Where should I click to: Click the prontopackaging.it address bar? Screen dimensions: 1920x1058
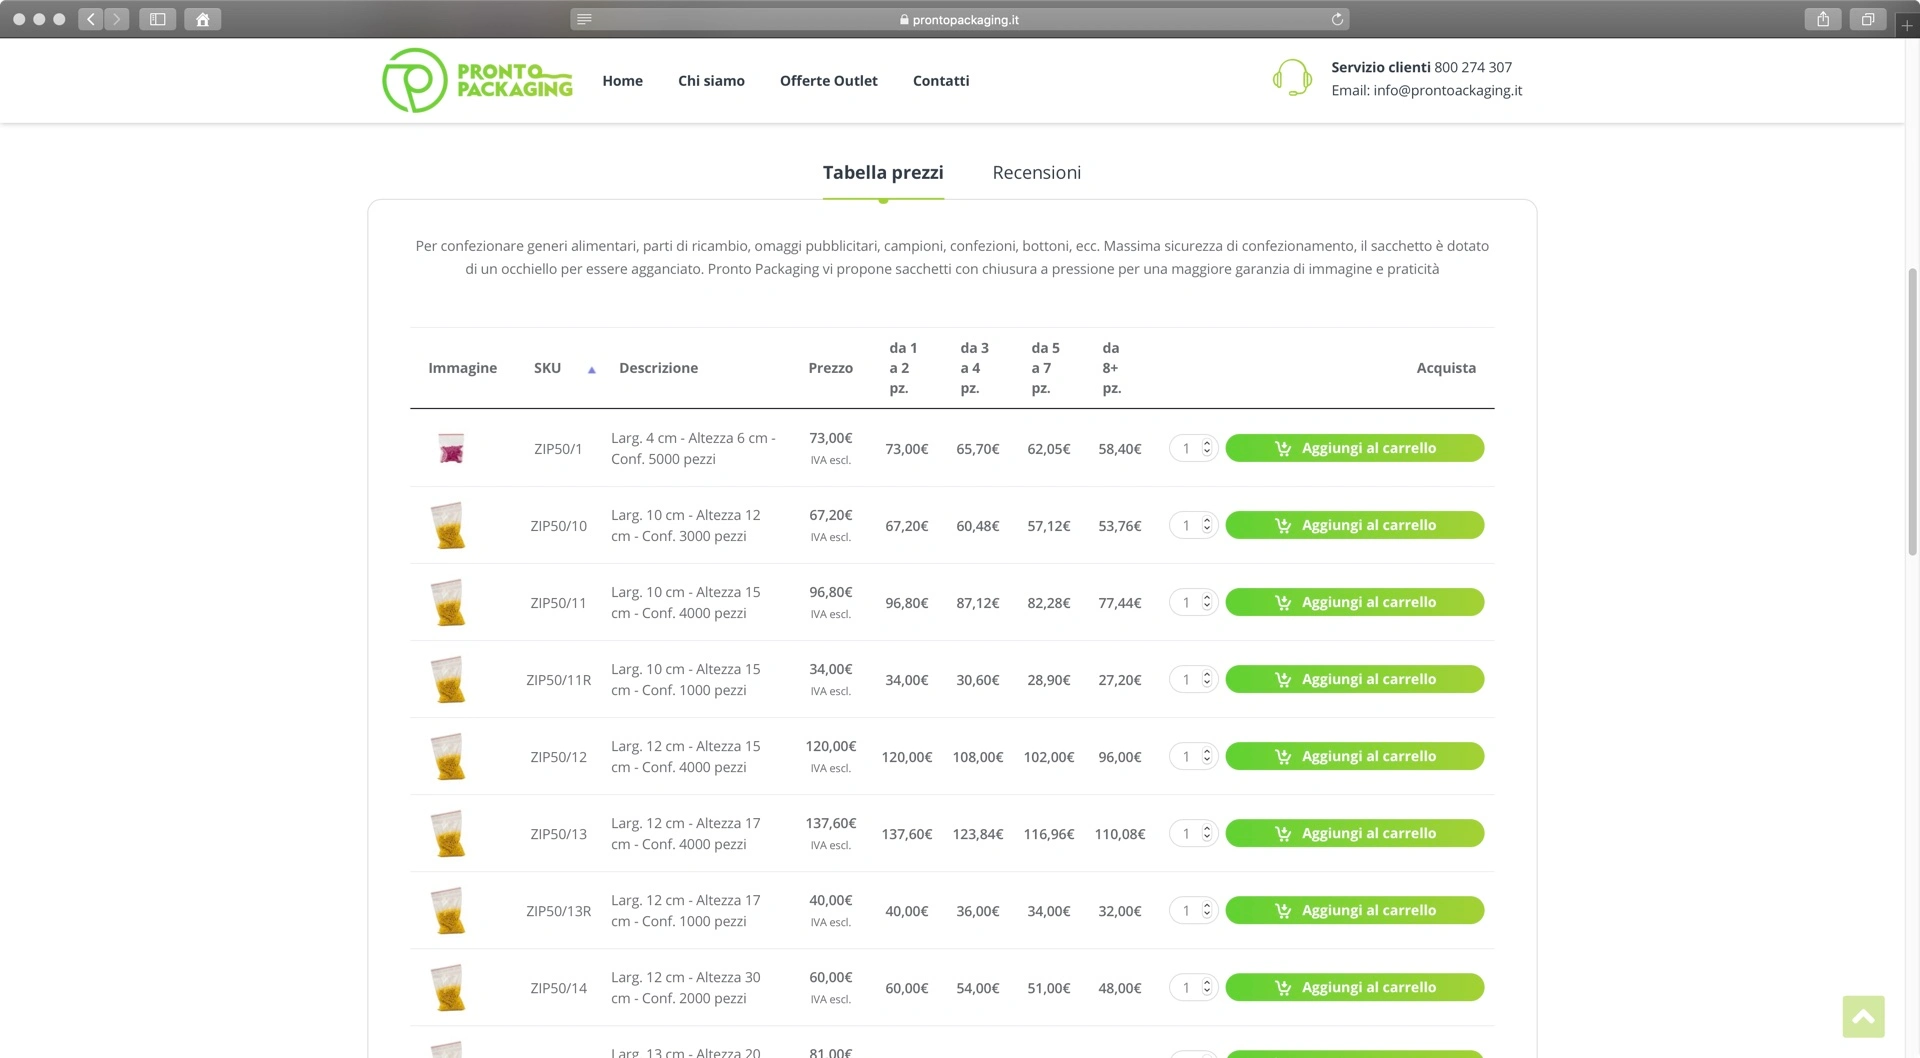[x=959, y=19]
